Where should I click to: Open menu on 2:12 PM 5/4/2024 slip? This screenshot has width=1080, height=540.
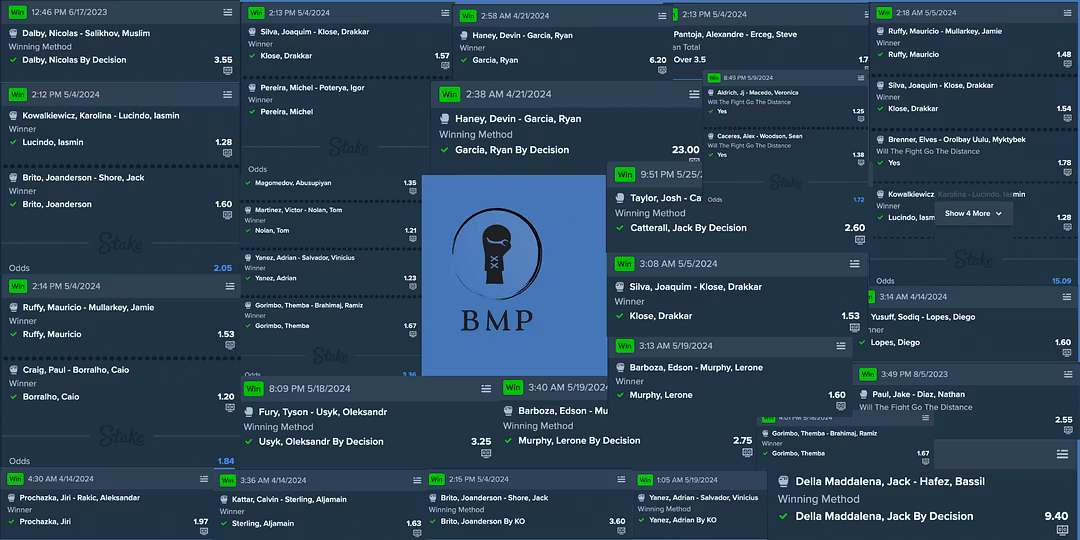(x=227, y=94)
